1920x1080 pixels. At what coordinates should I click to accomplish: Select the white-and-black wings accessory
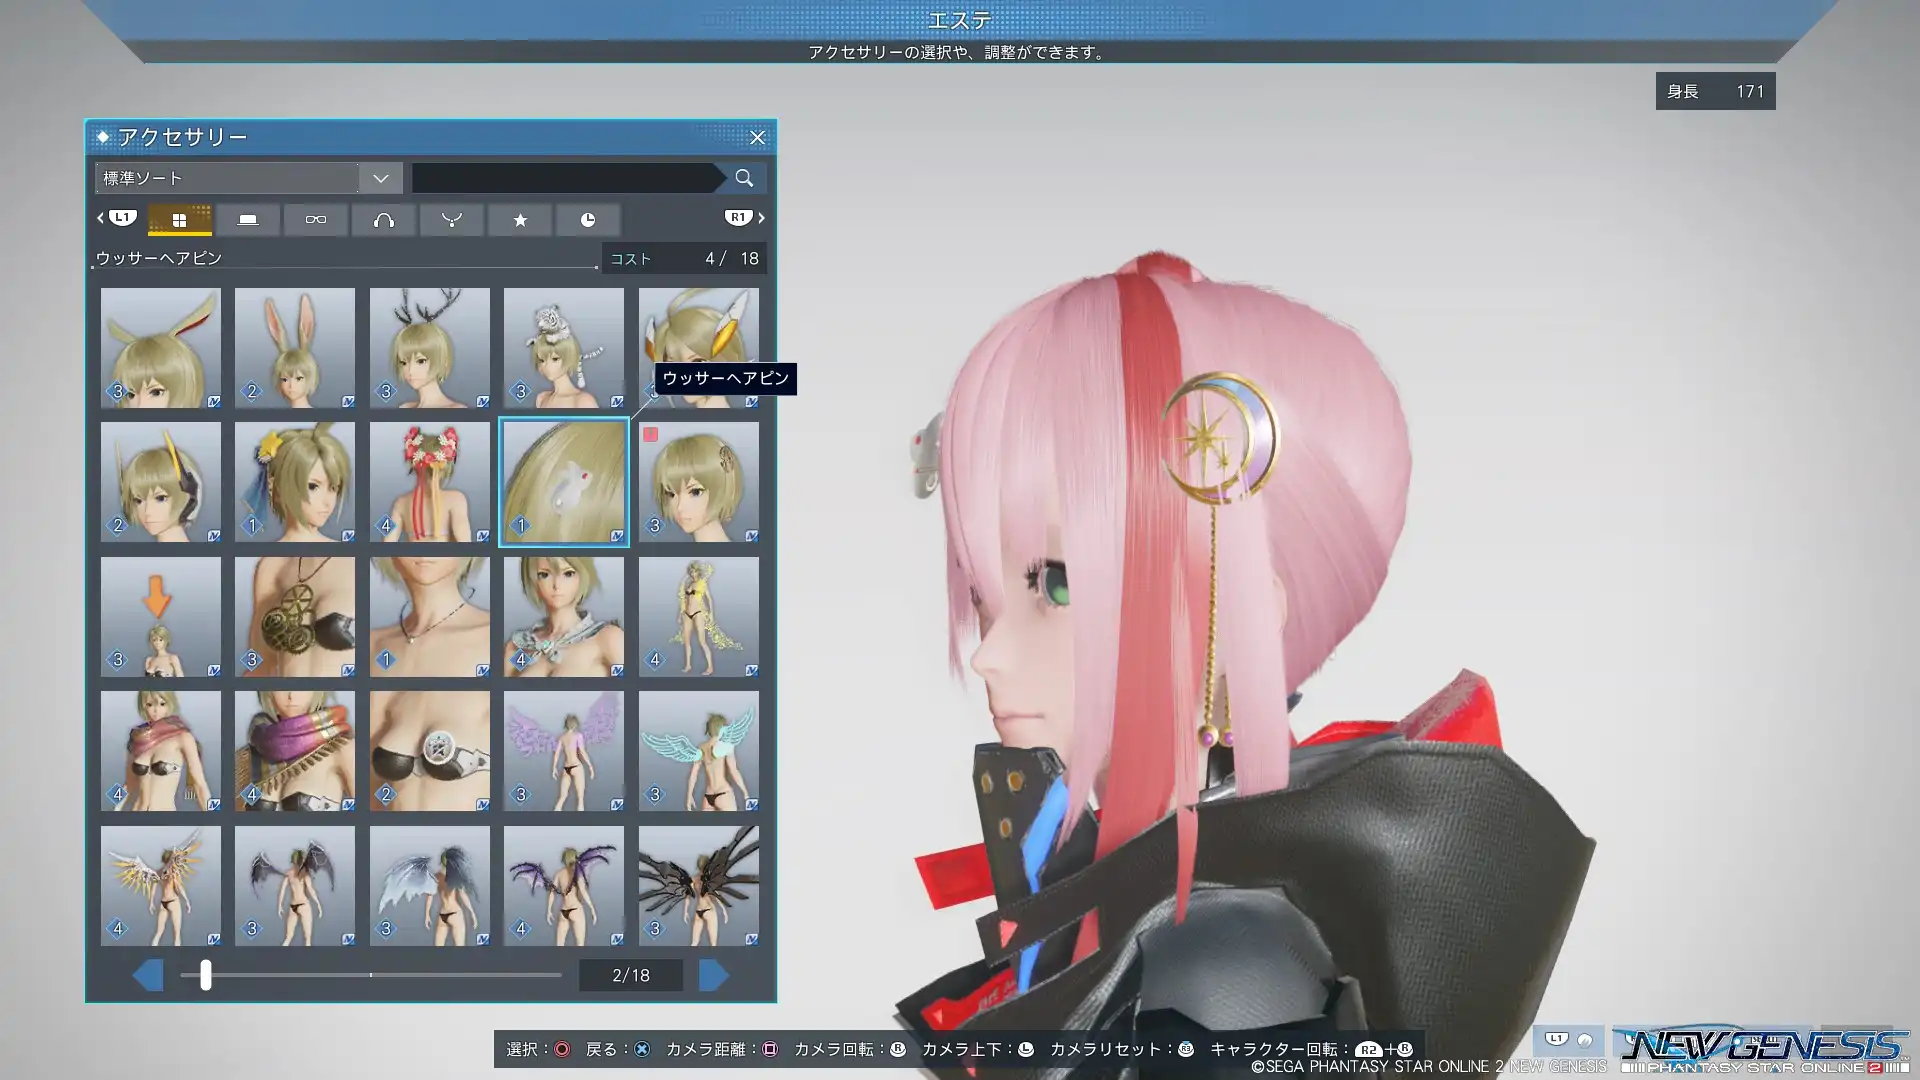coord(430,886)
